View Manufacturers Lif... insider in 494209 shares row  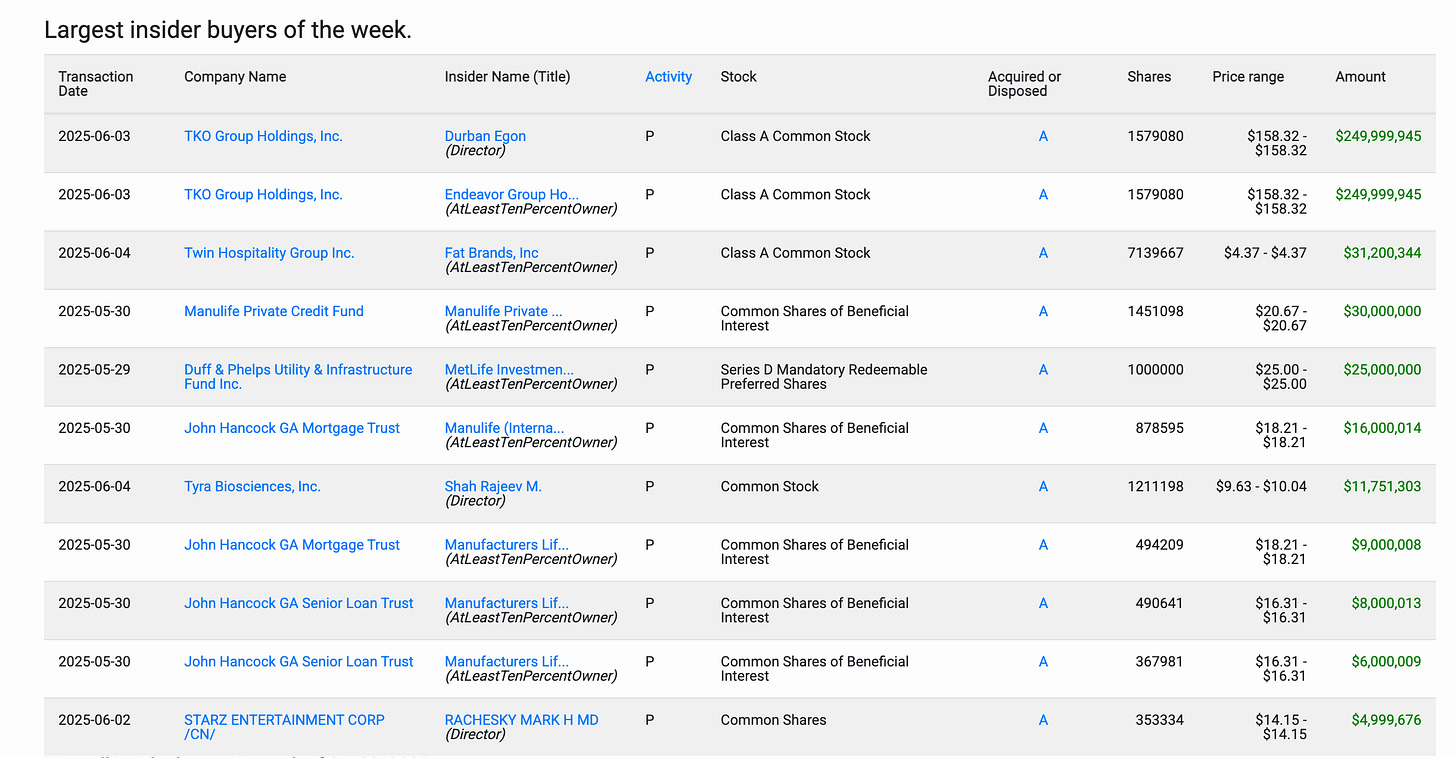click(x=507, y=545)
